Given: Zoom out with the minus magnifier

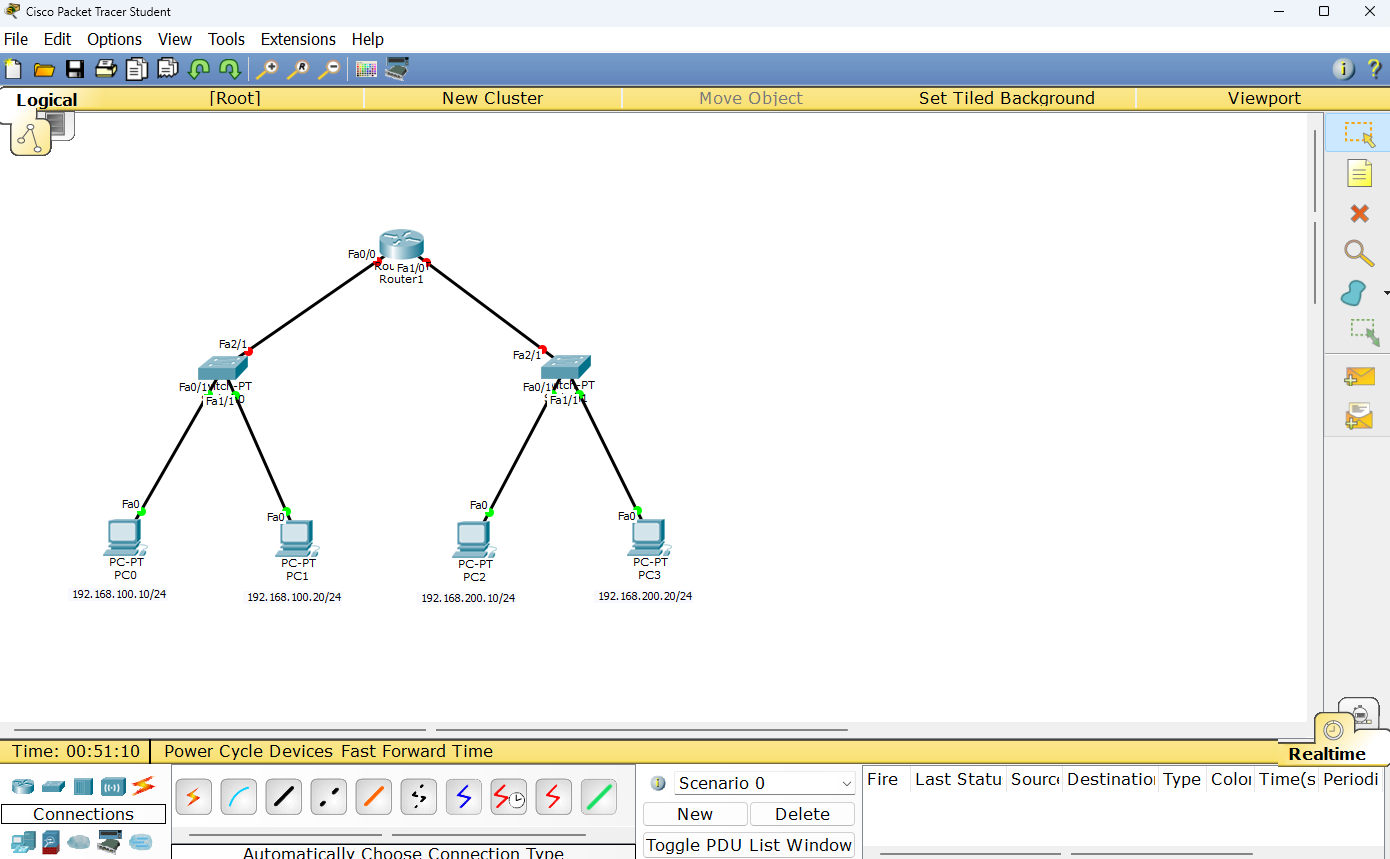Looking at the screenshot, I should [x=328, y=69].
